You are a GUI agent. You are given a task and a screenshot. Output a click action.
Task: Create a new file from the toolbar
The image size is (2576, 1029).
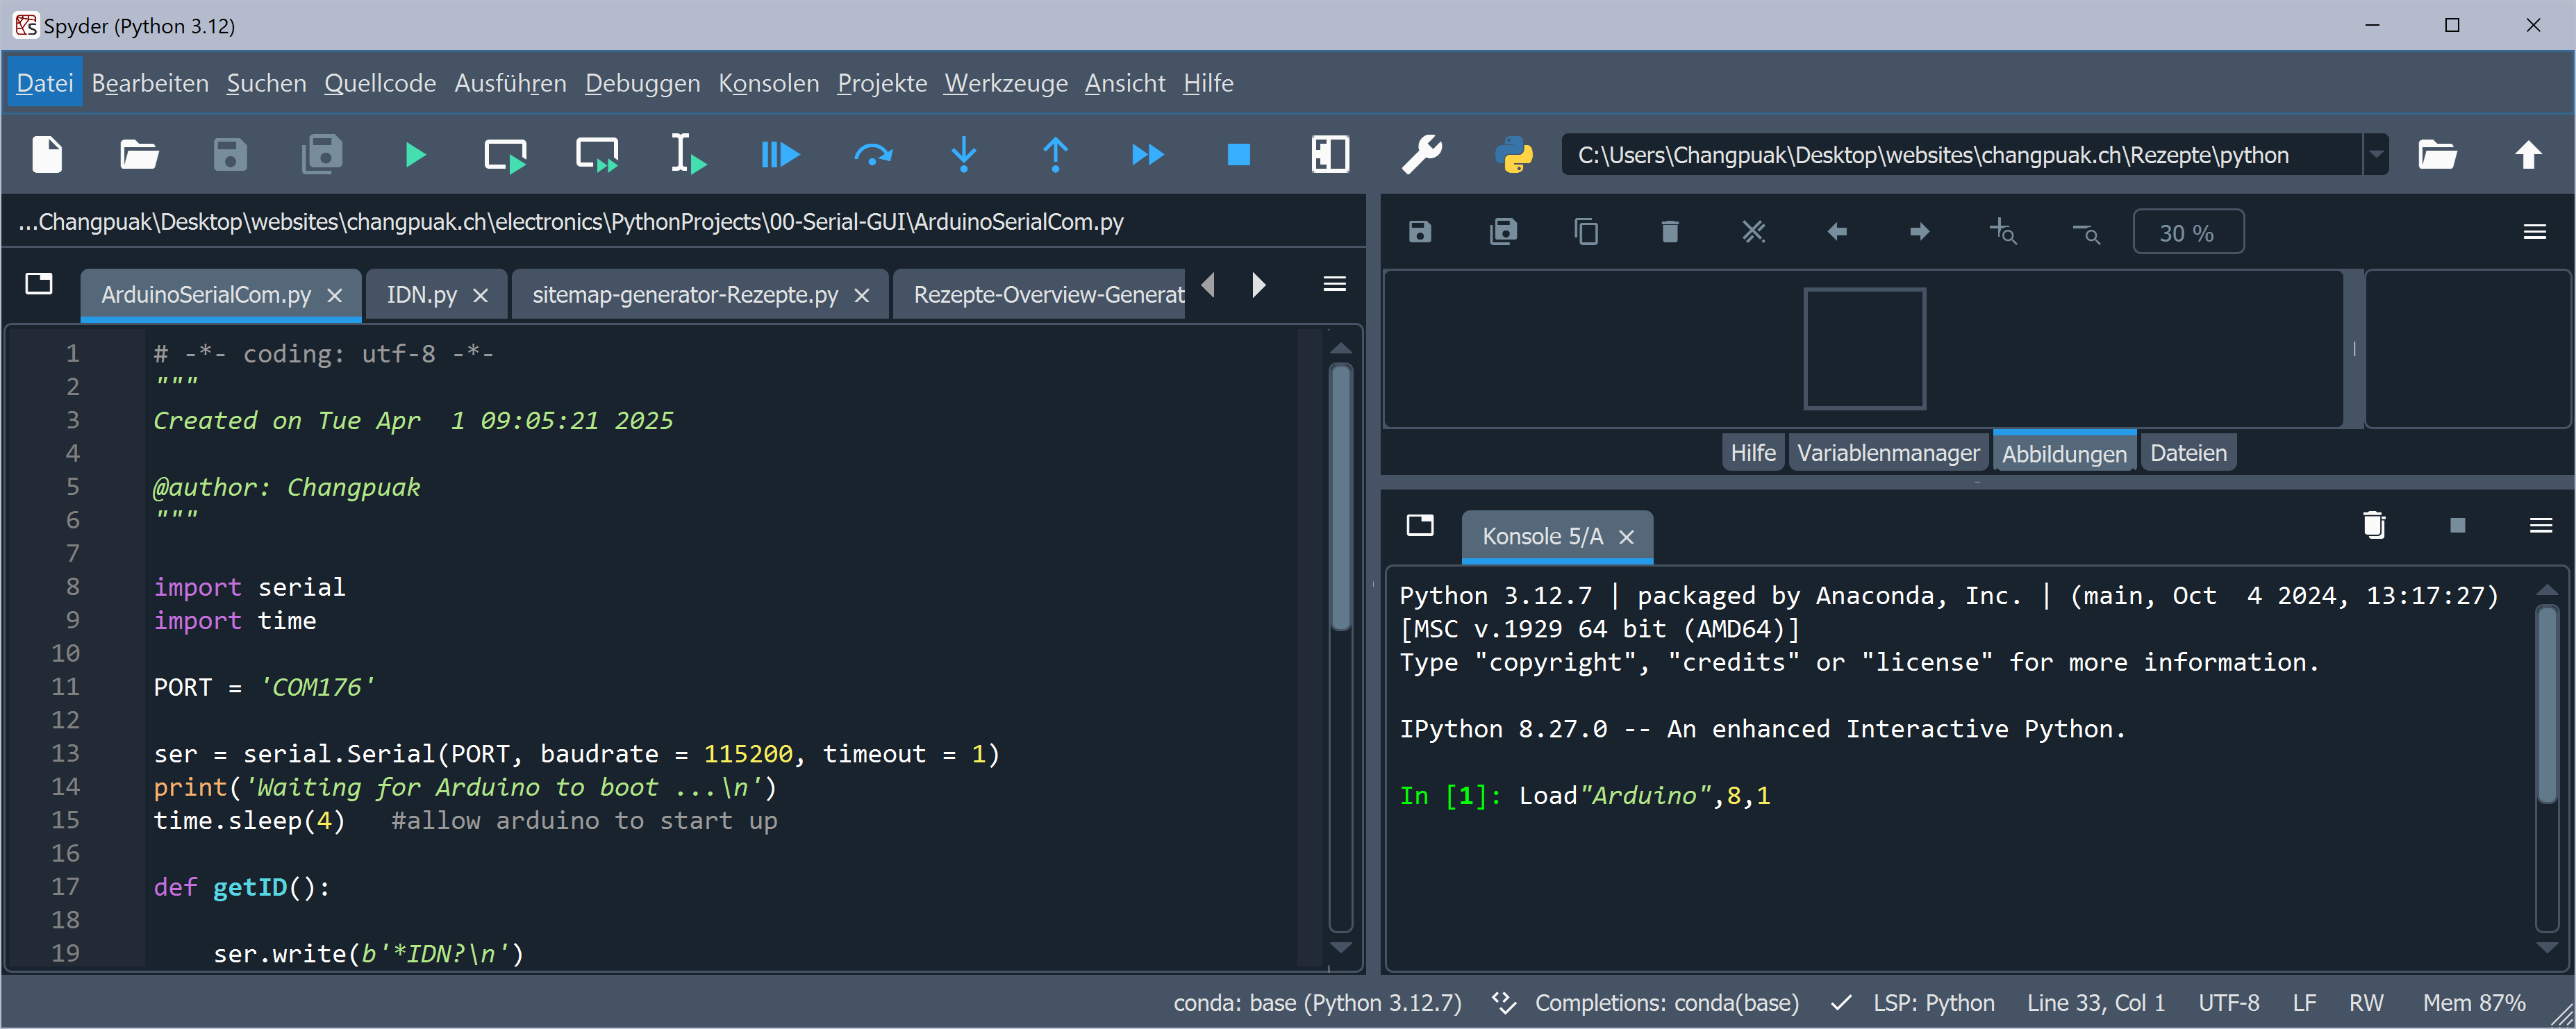point(47,155)
